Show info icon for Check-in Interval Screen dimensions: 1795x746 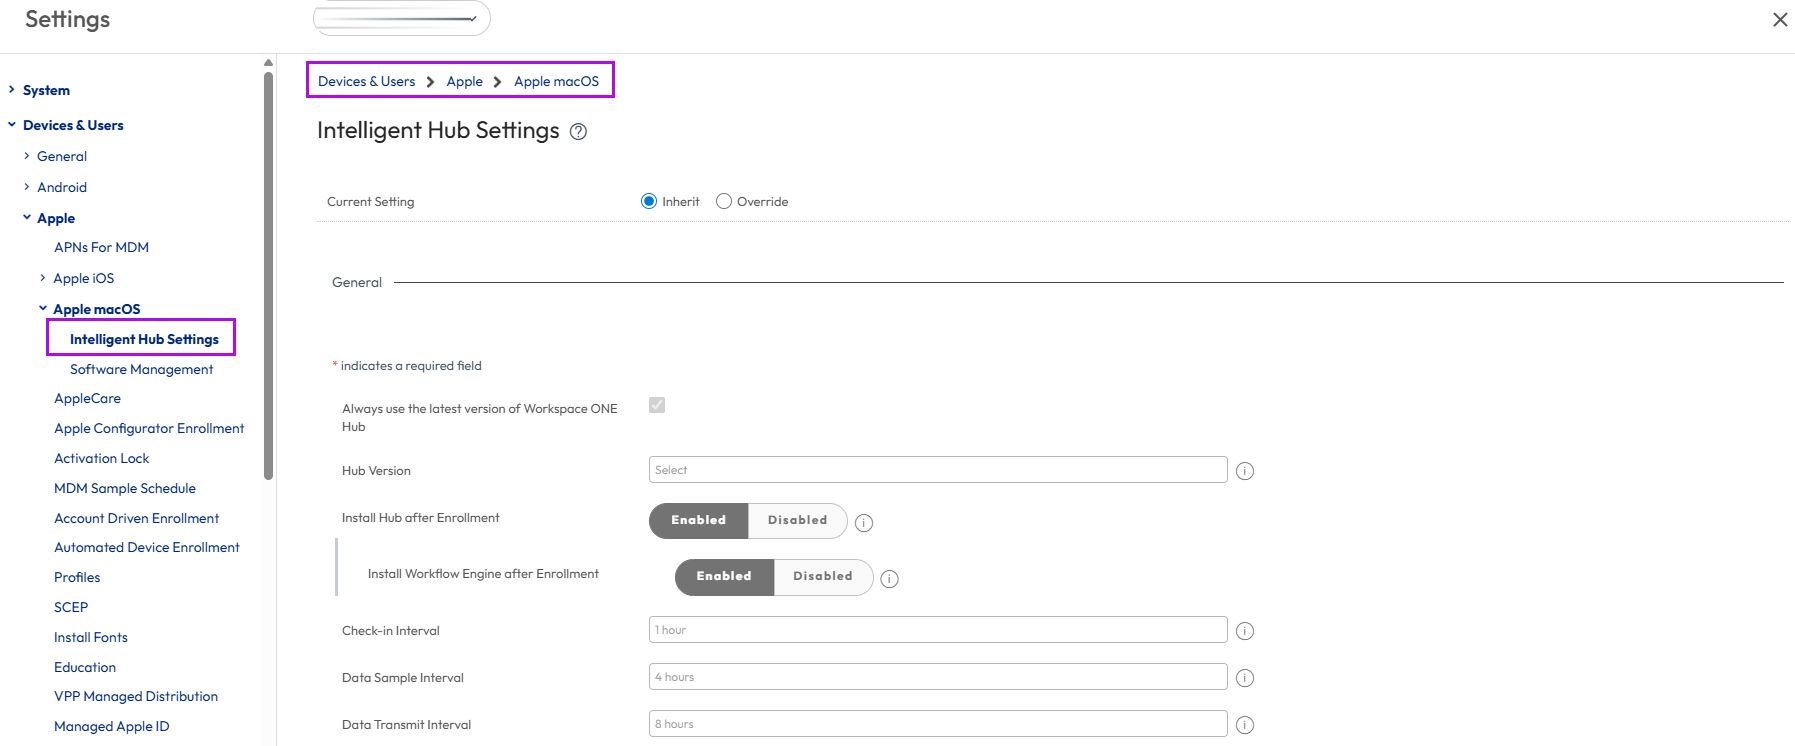[x=1245, y=631]
